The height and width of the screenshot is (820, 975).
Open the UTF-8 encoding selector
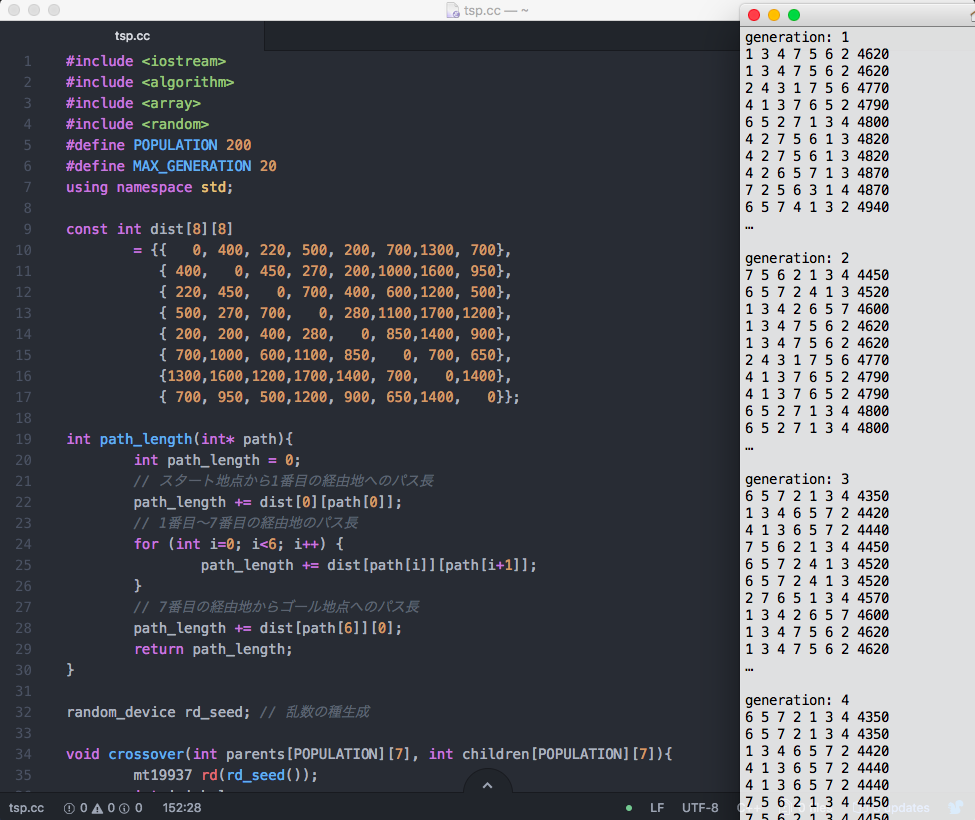pyautogui.click(x=700, y=808)
